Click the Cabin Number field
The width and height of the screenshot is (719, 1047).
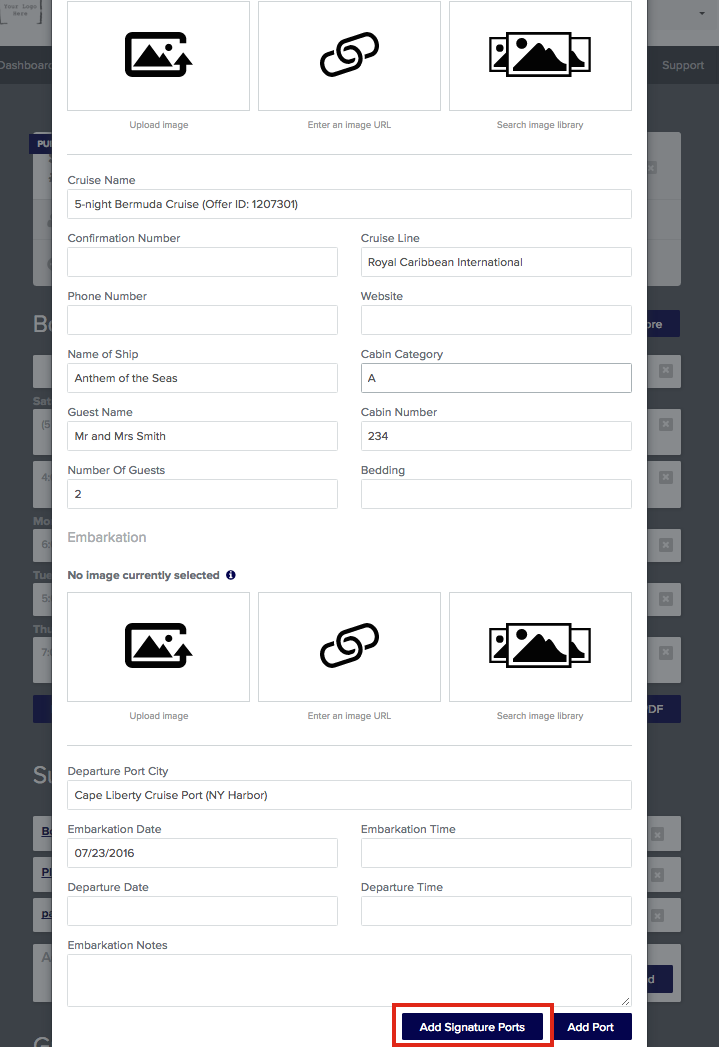[496, 436]
